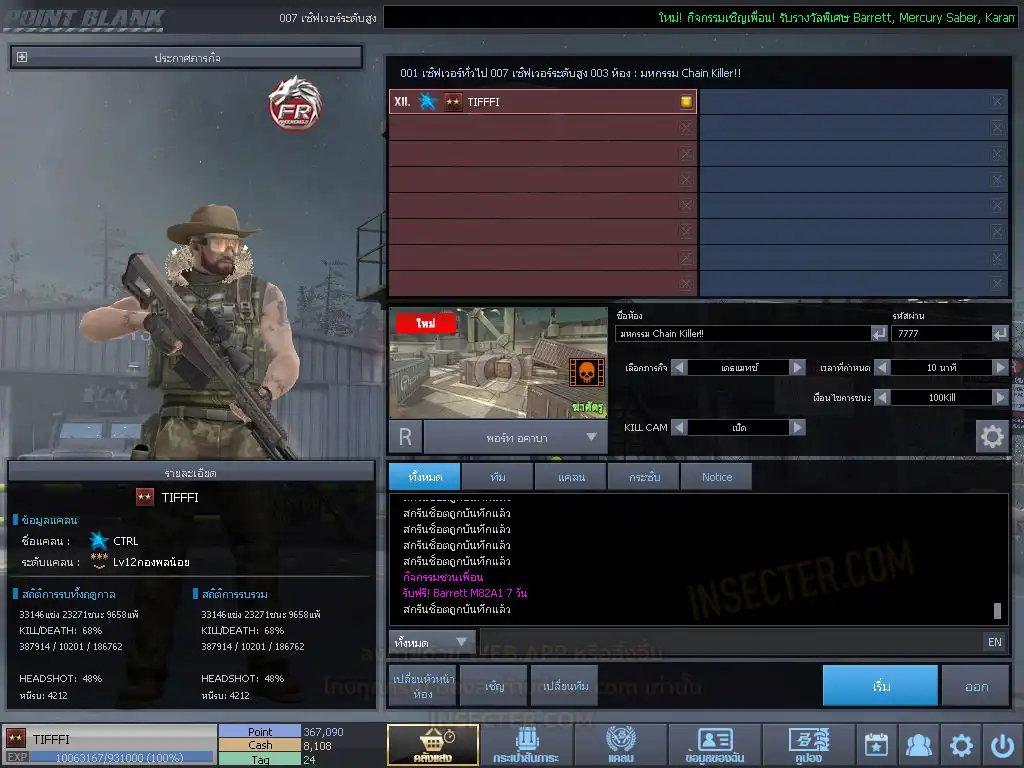Viewport: 1024px width, 768px height.
Task: Open the chat channel dropdown
Action: (433, 642)
